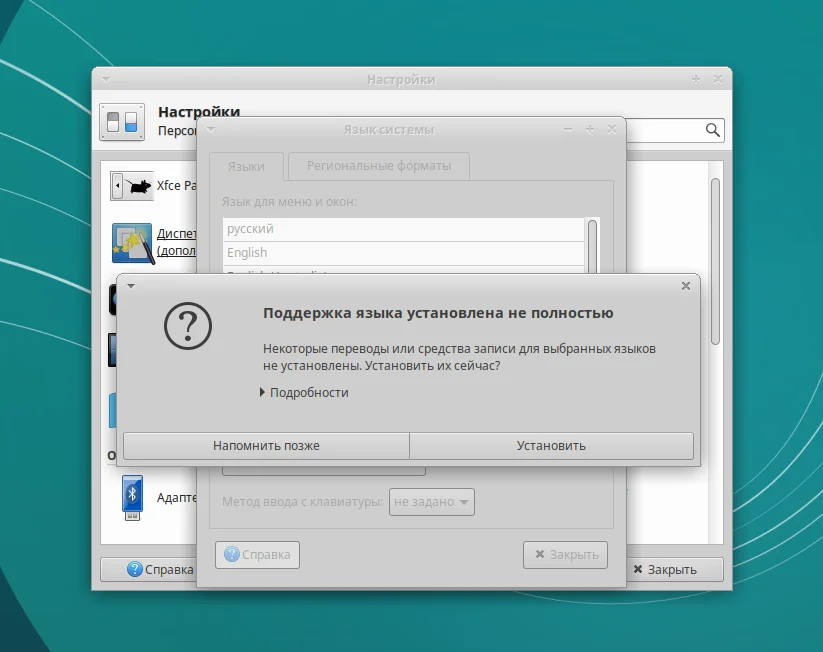
Task: Click Закрыть in the Язык системы window
Action: pos(565,555)
